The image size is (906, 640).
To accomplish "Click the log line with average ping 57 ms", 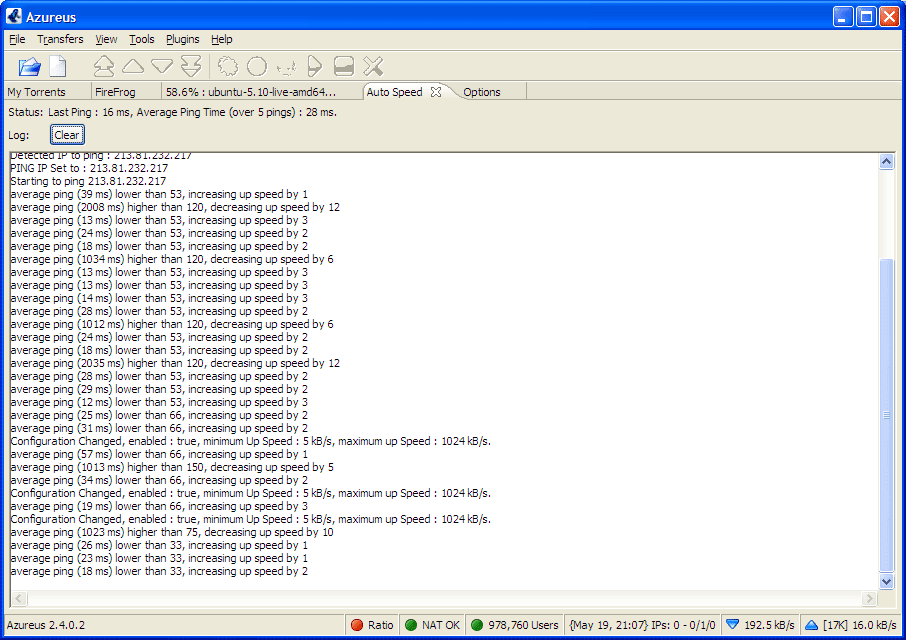I will 159,454.
